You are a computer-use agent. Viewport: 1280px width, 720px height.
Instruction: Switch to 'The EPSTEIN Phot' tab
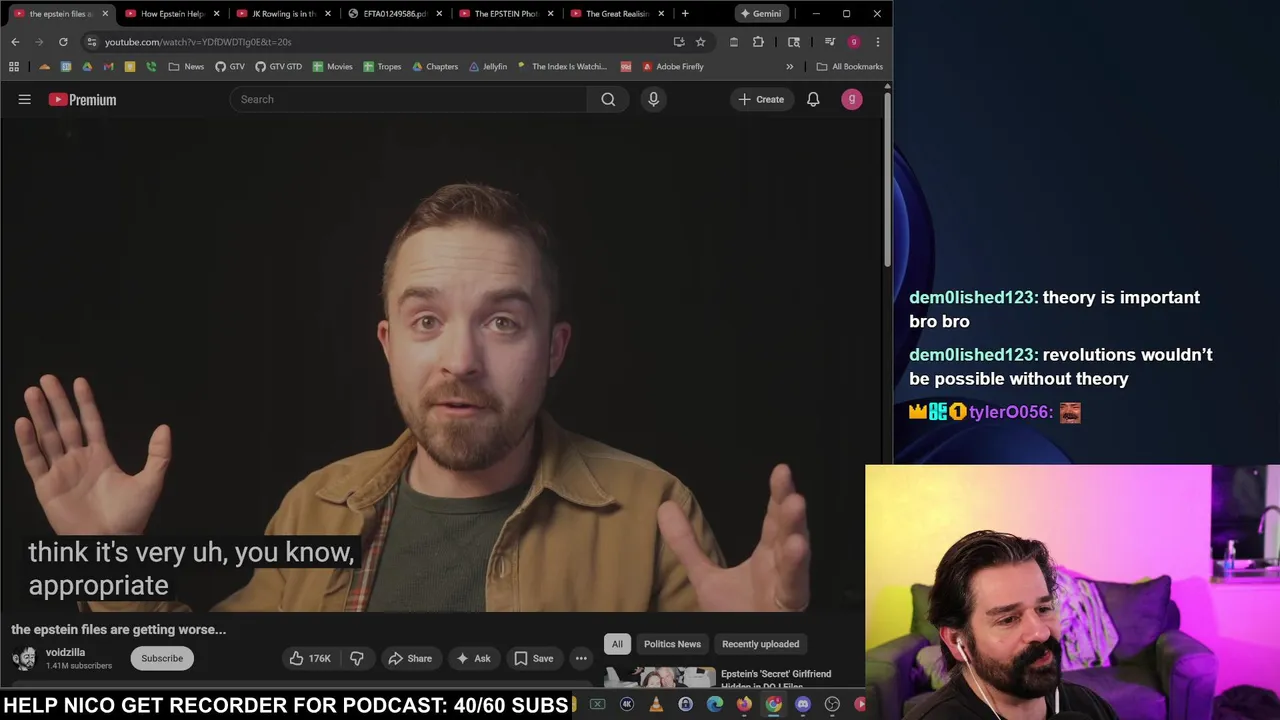pos(505,14)
